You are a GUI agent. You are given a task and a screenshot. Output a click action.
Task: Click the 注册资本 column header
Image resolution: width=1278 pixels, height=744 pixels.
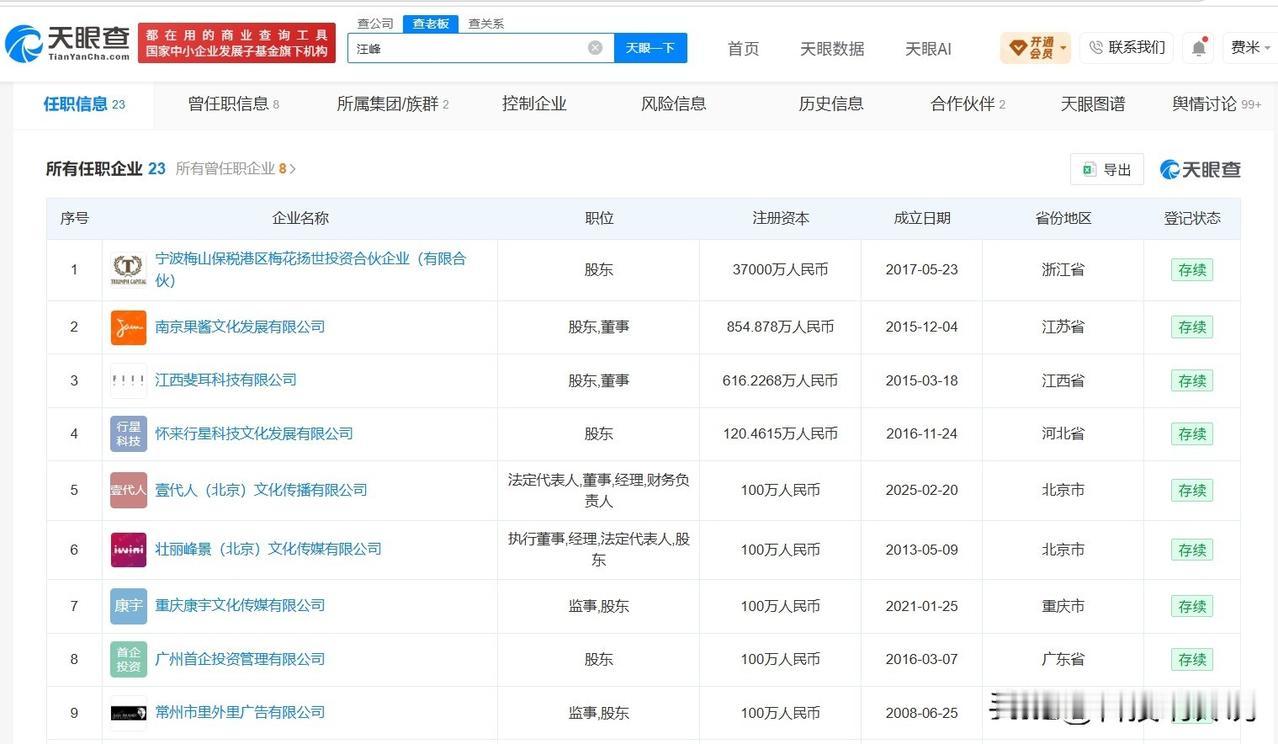pyautogui.click(x=781, y=218)
